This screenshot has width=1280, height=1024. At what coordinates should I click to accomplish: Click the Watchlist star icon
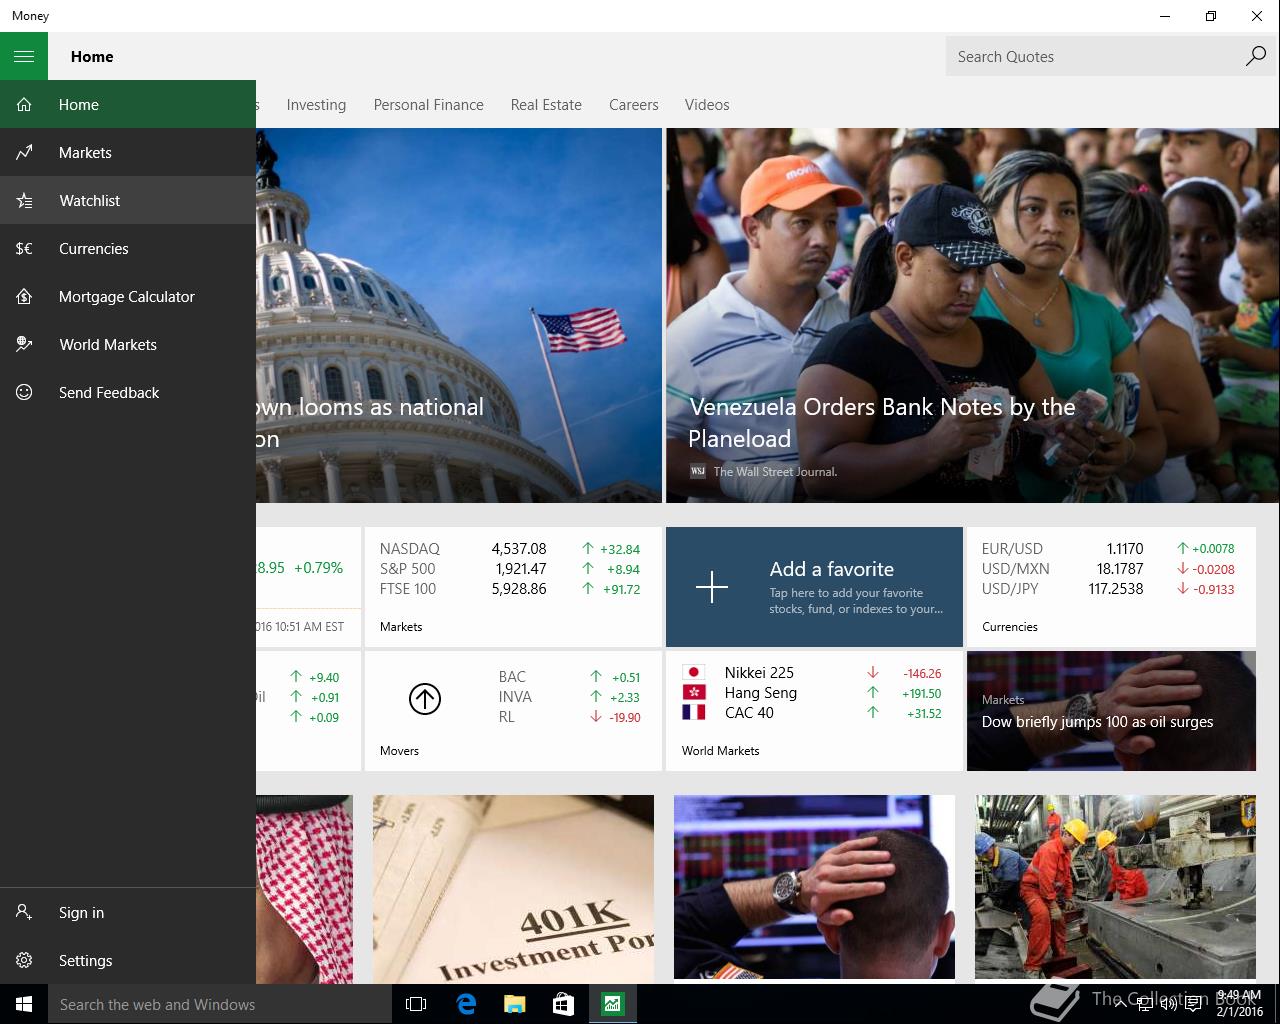point(24,201)
